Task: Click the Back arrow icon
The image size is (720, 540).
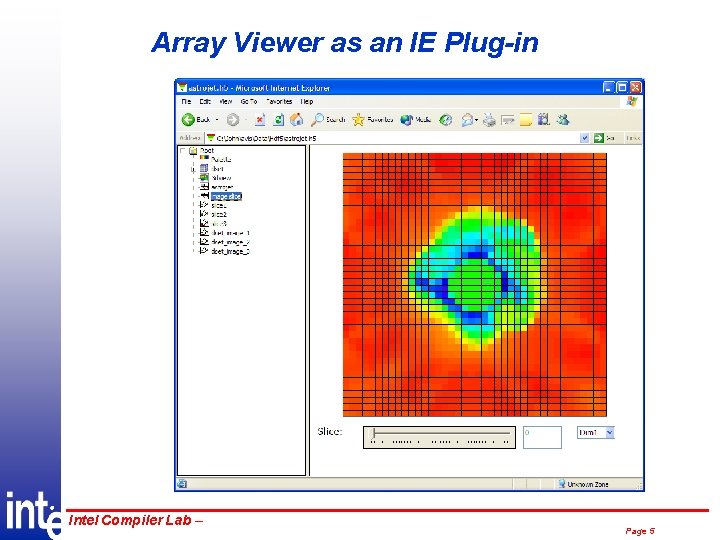Action: click(188, 120)
